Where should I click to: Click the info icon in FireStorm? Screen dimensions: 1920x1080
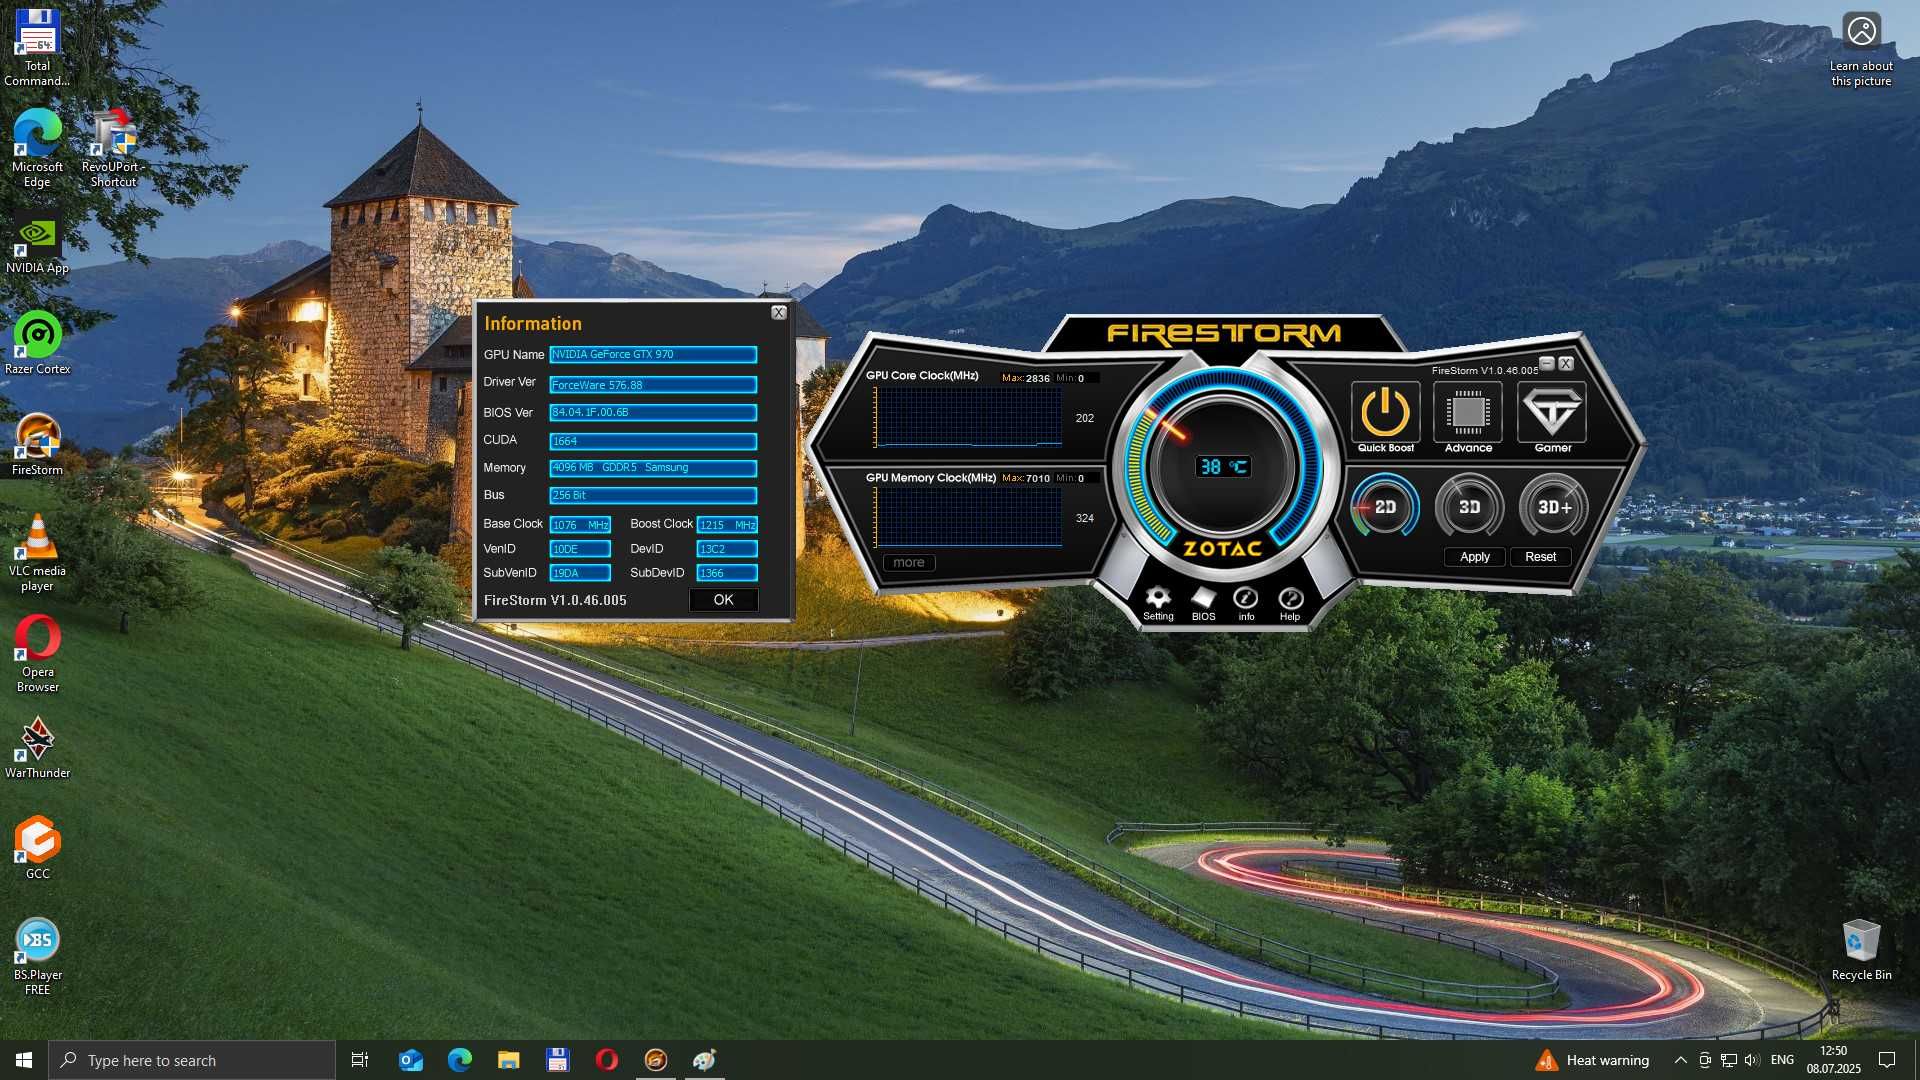coord(1246,603)
